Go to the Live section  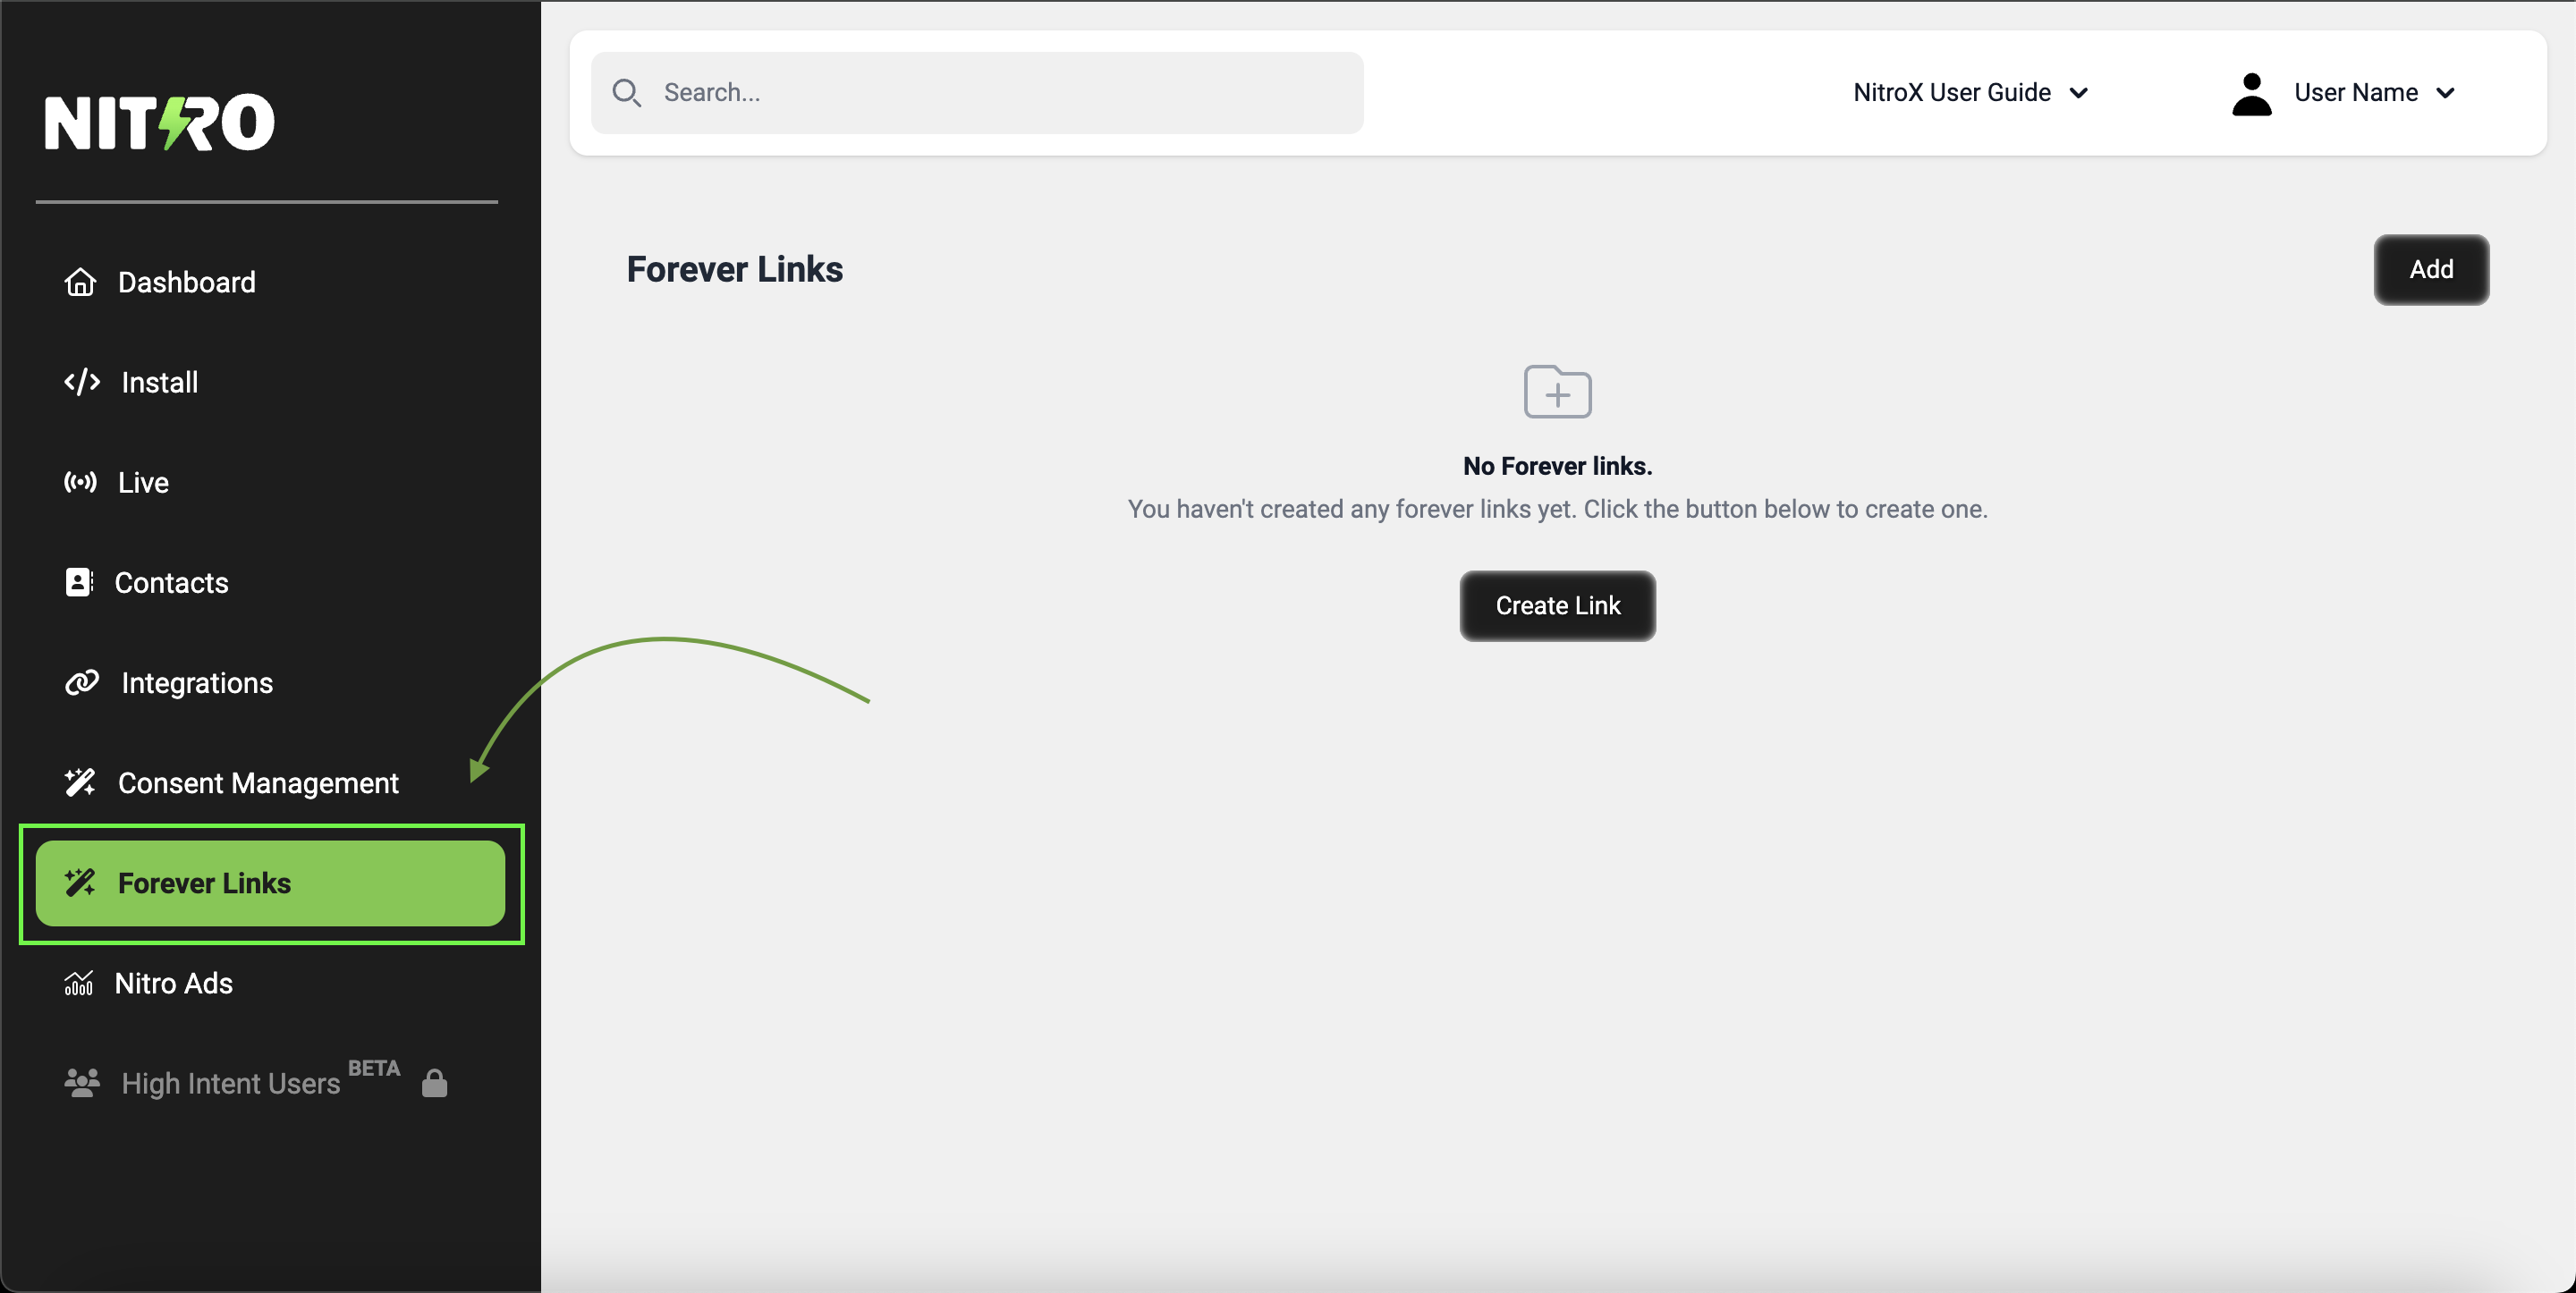[270, 482]
